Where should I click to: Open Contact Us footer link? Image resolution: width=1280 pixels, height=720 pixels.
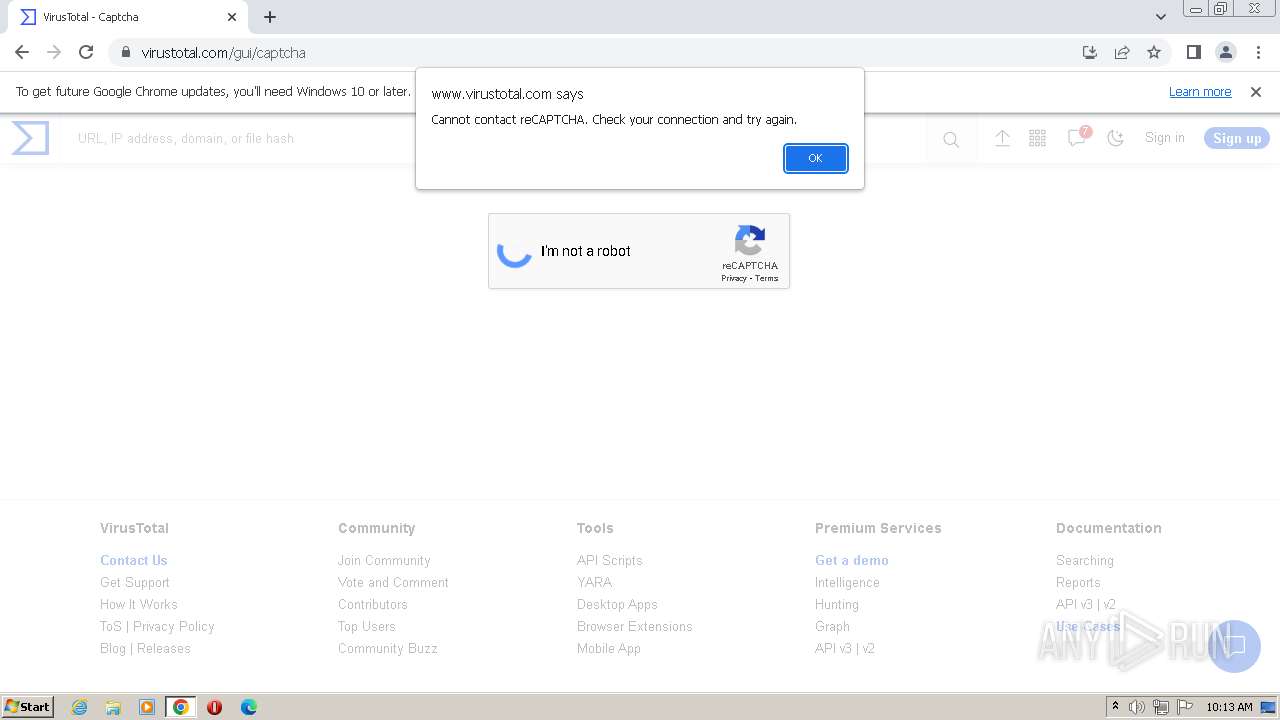click(134, 561)
